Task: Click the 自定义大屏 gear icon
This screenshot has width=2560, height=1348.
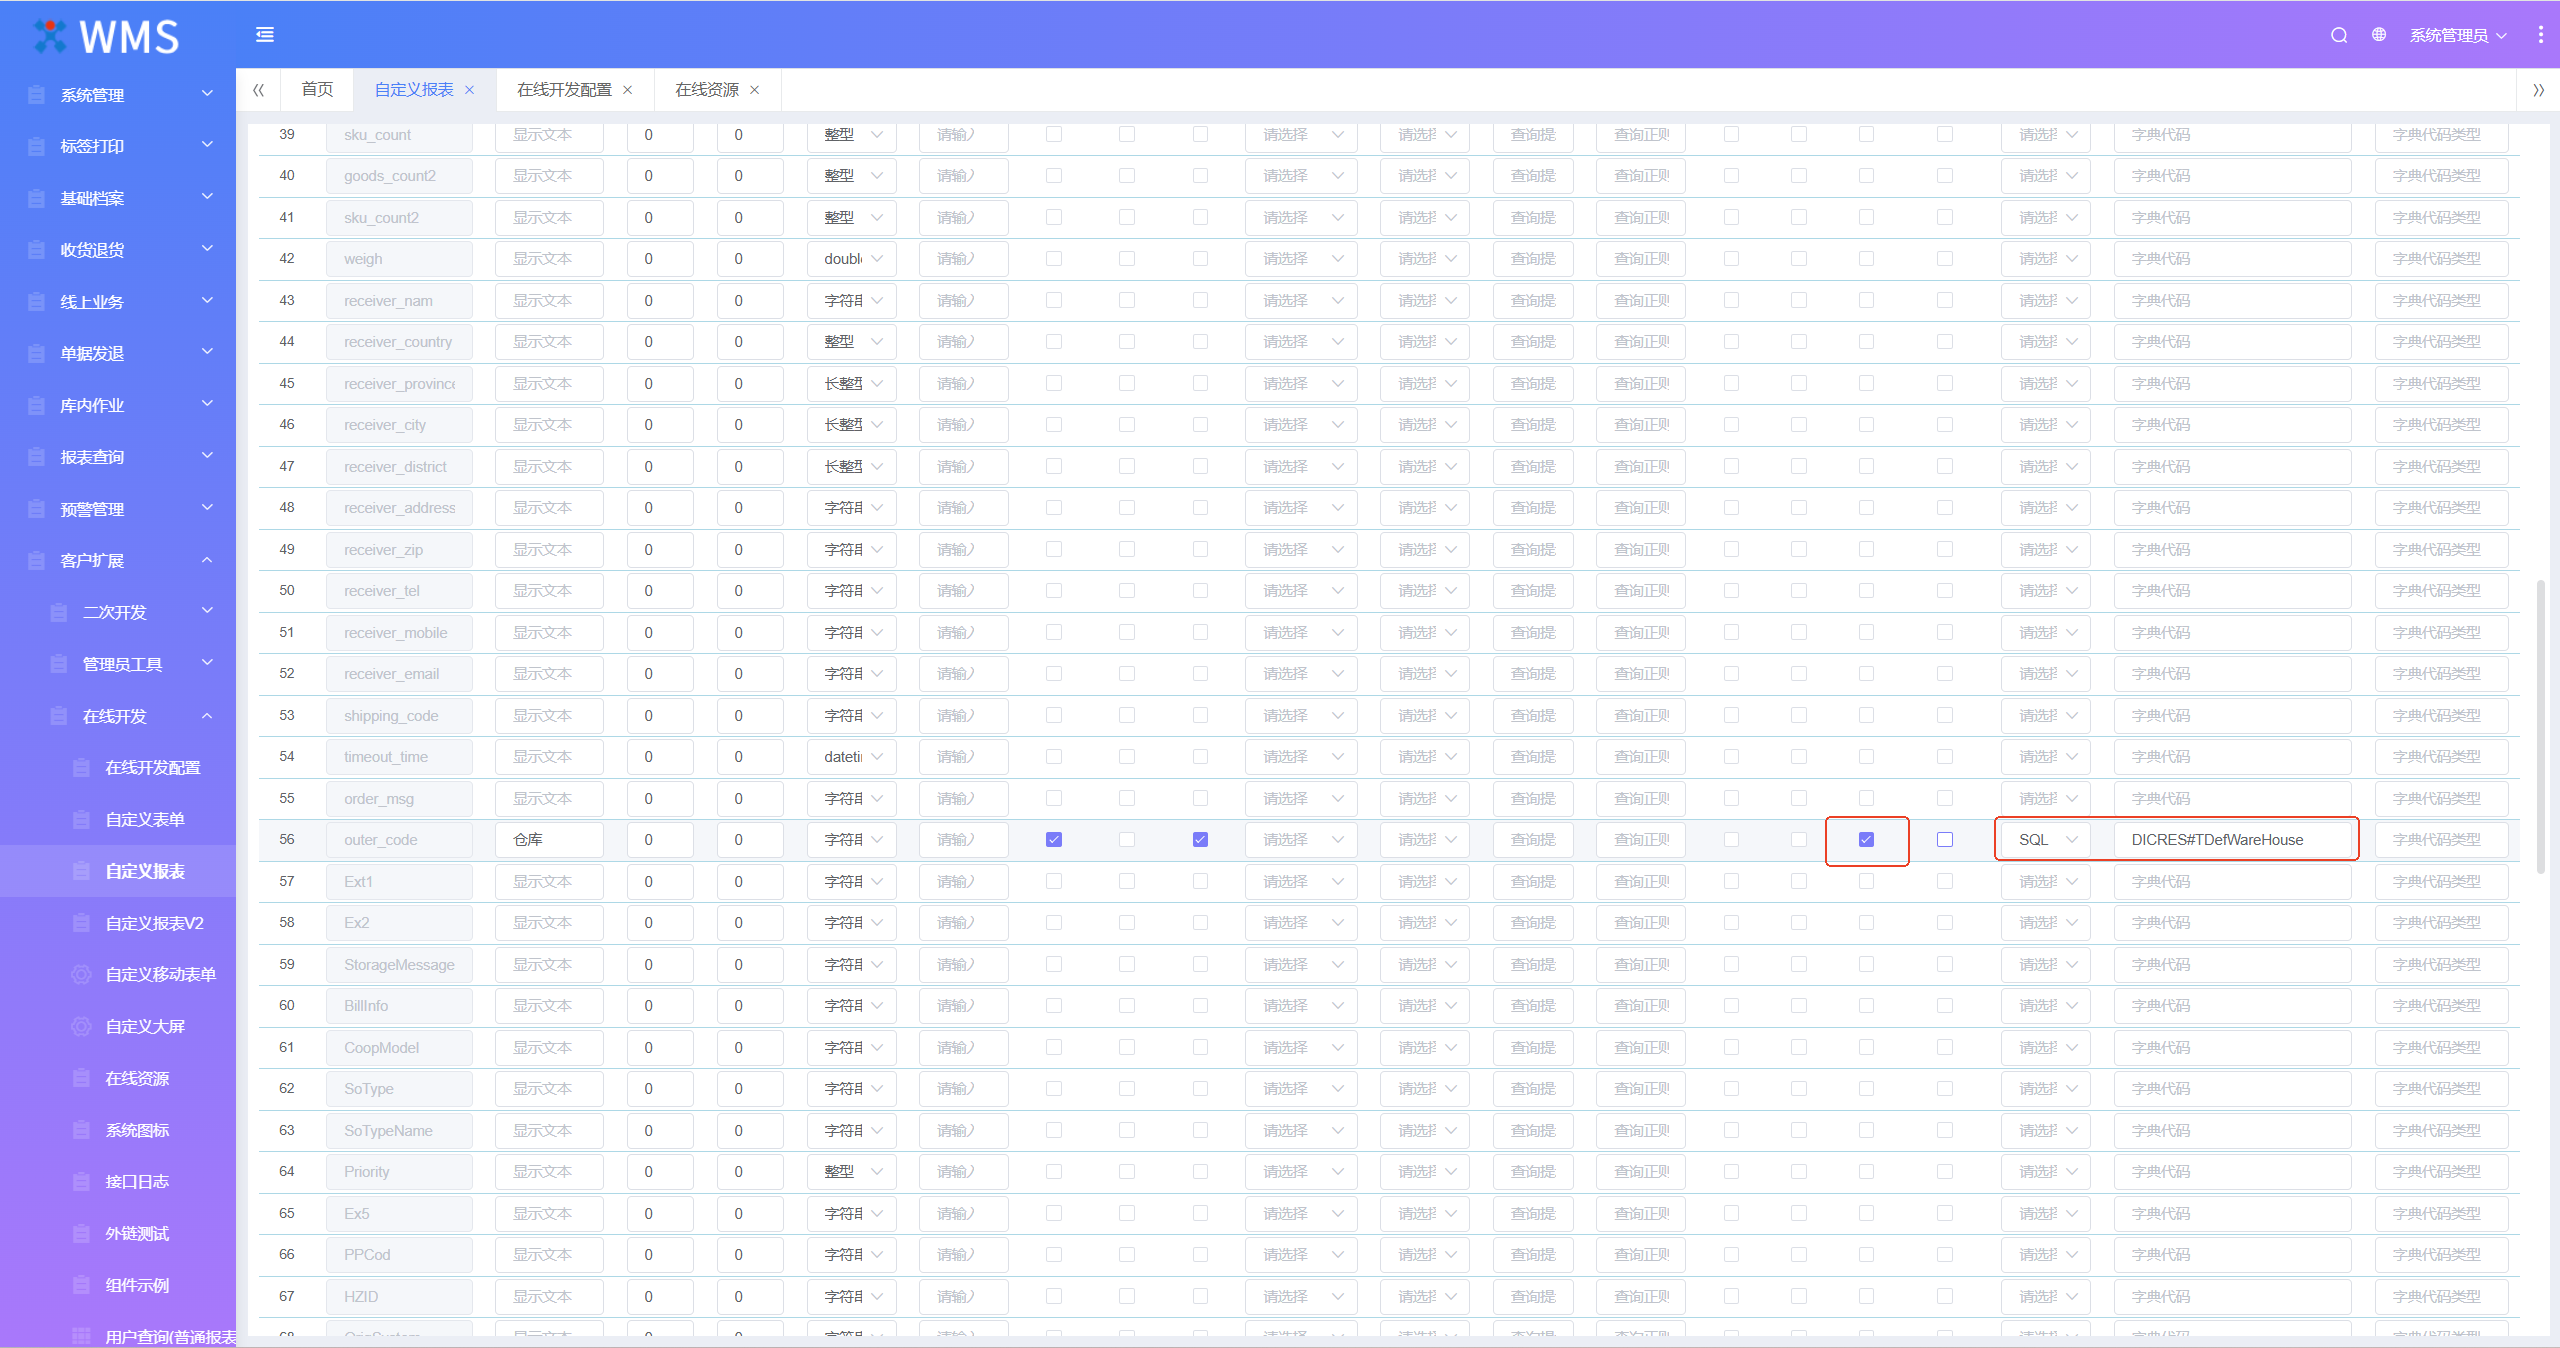Action: [82, 1027]
